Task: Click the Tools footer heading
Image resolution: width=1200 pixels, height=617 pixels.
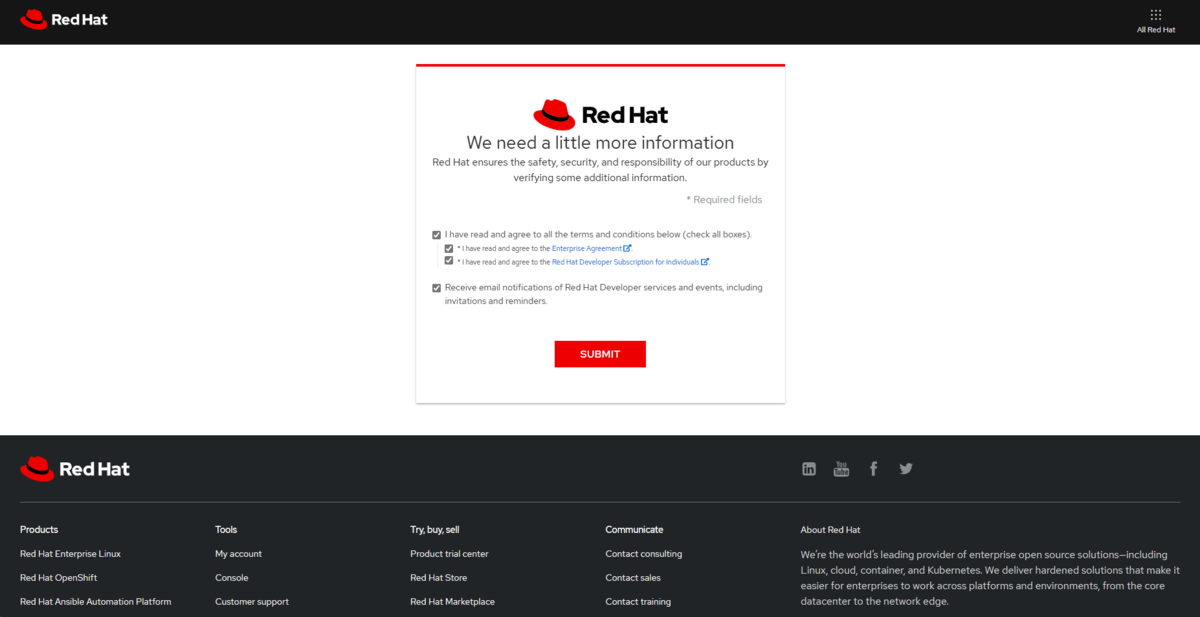Action: pyautogui.click(x=226, y=530)
